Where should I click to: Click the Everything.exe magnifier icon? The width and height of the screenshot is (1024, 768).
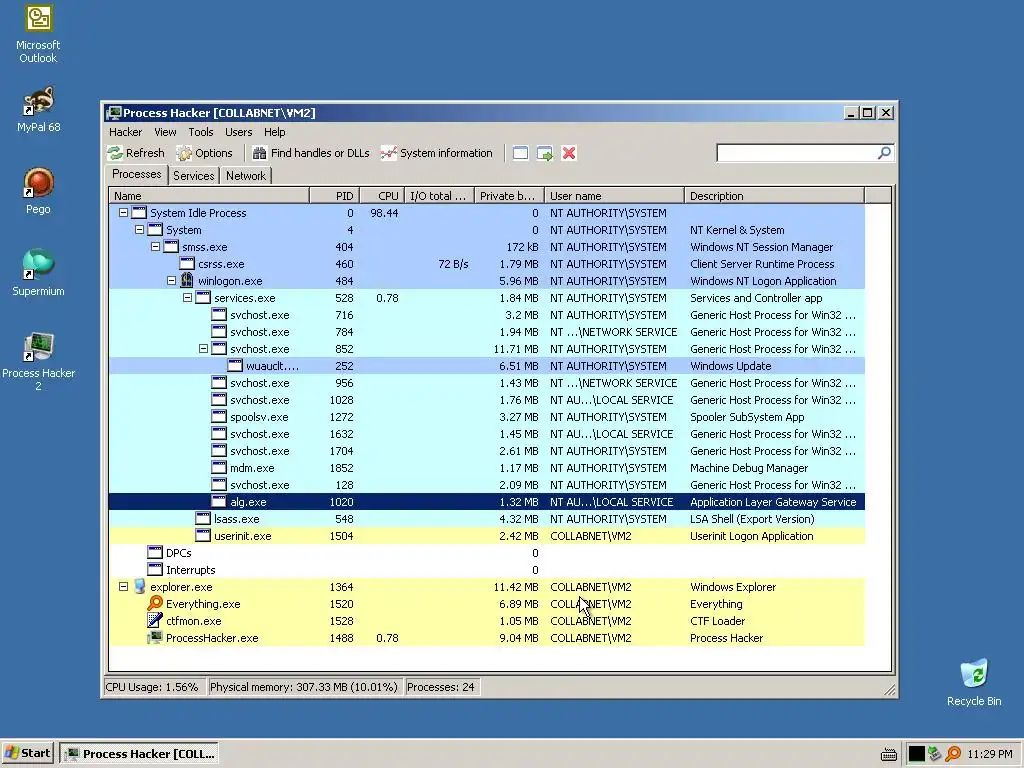[x=155, y=603]
